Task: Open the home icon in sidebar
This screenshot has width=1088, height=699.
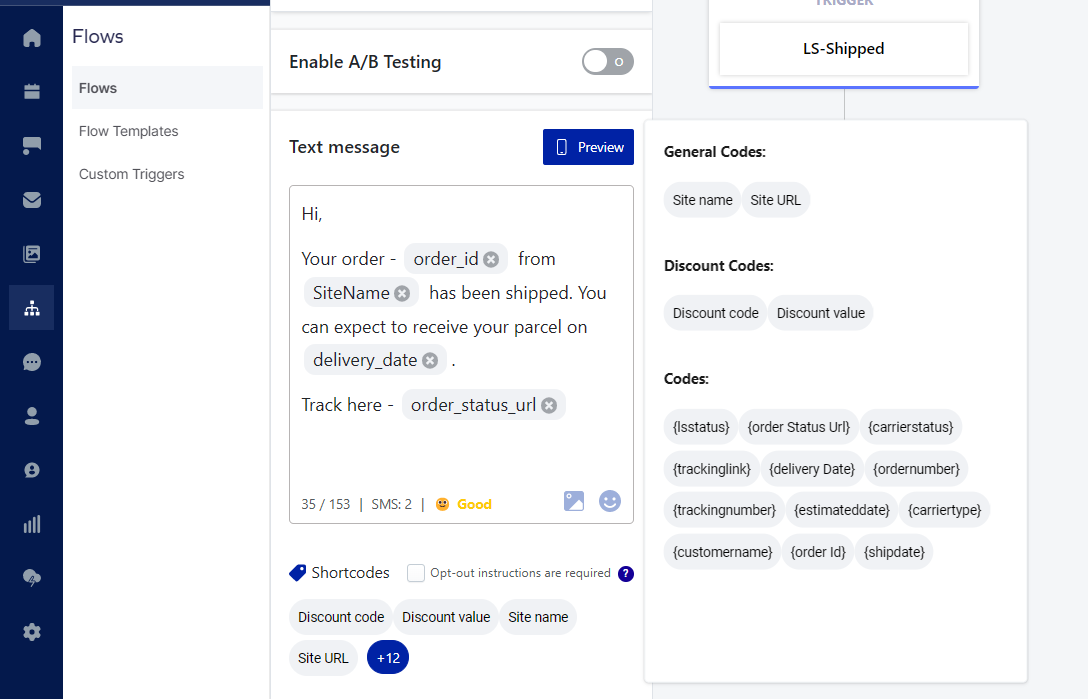Action: 32,38
